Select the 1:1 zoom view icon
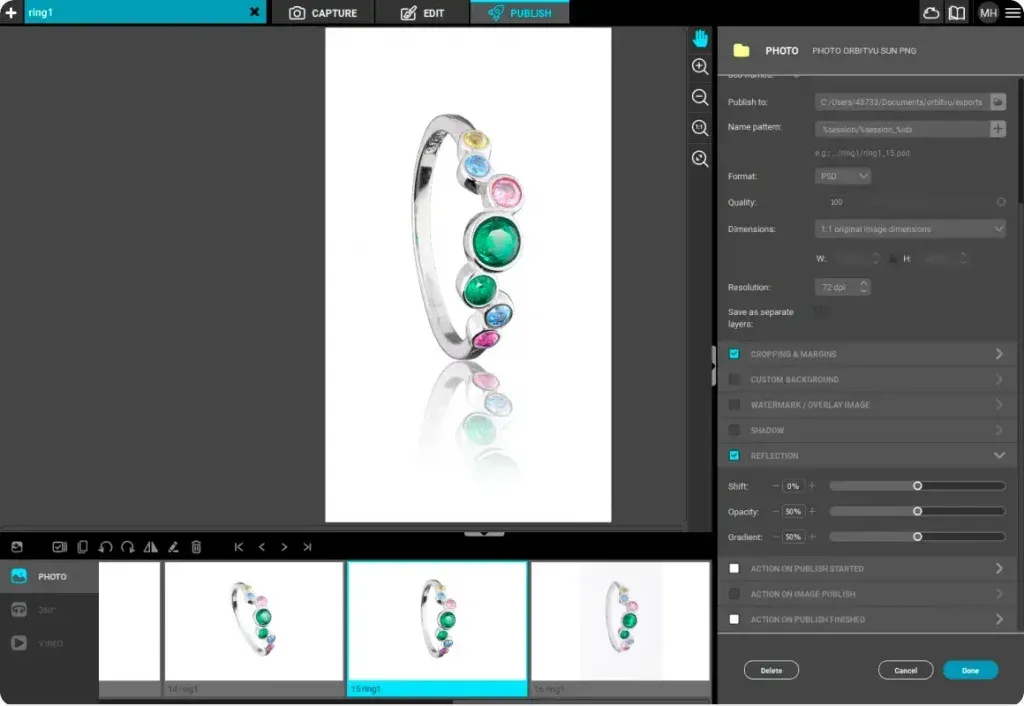The width and height of the screenshot is (1024, 706). point(700,127)
